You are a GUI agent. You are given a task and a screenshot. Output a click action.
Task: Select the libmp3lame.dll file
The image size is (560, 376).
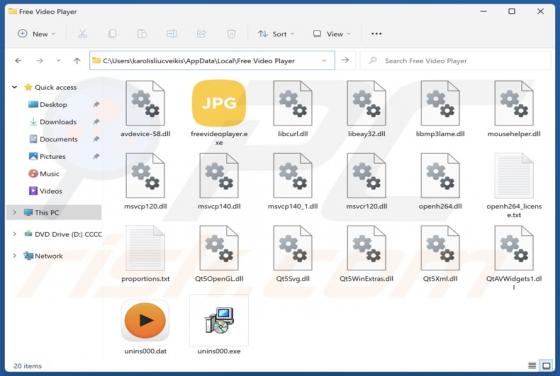point(440,109)
